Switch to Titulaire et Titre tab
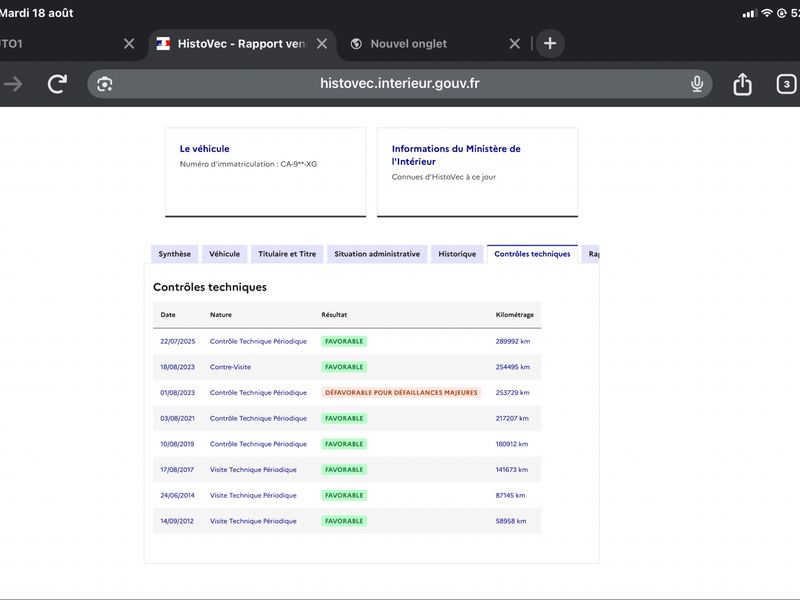The width and height of the screenshot is (800, 600). pyautogui.click(x=287, y=254)
